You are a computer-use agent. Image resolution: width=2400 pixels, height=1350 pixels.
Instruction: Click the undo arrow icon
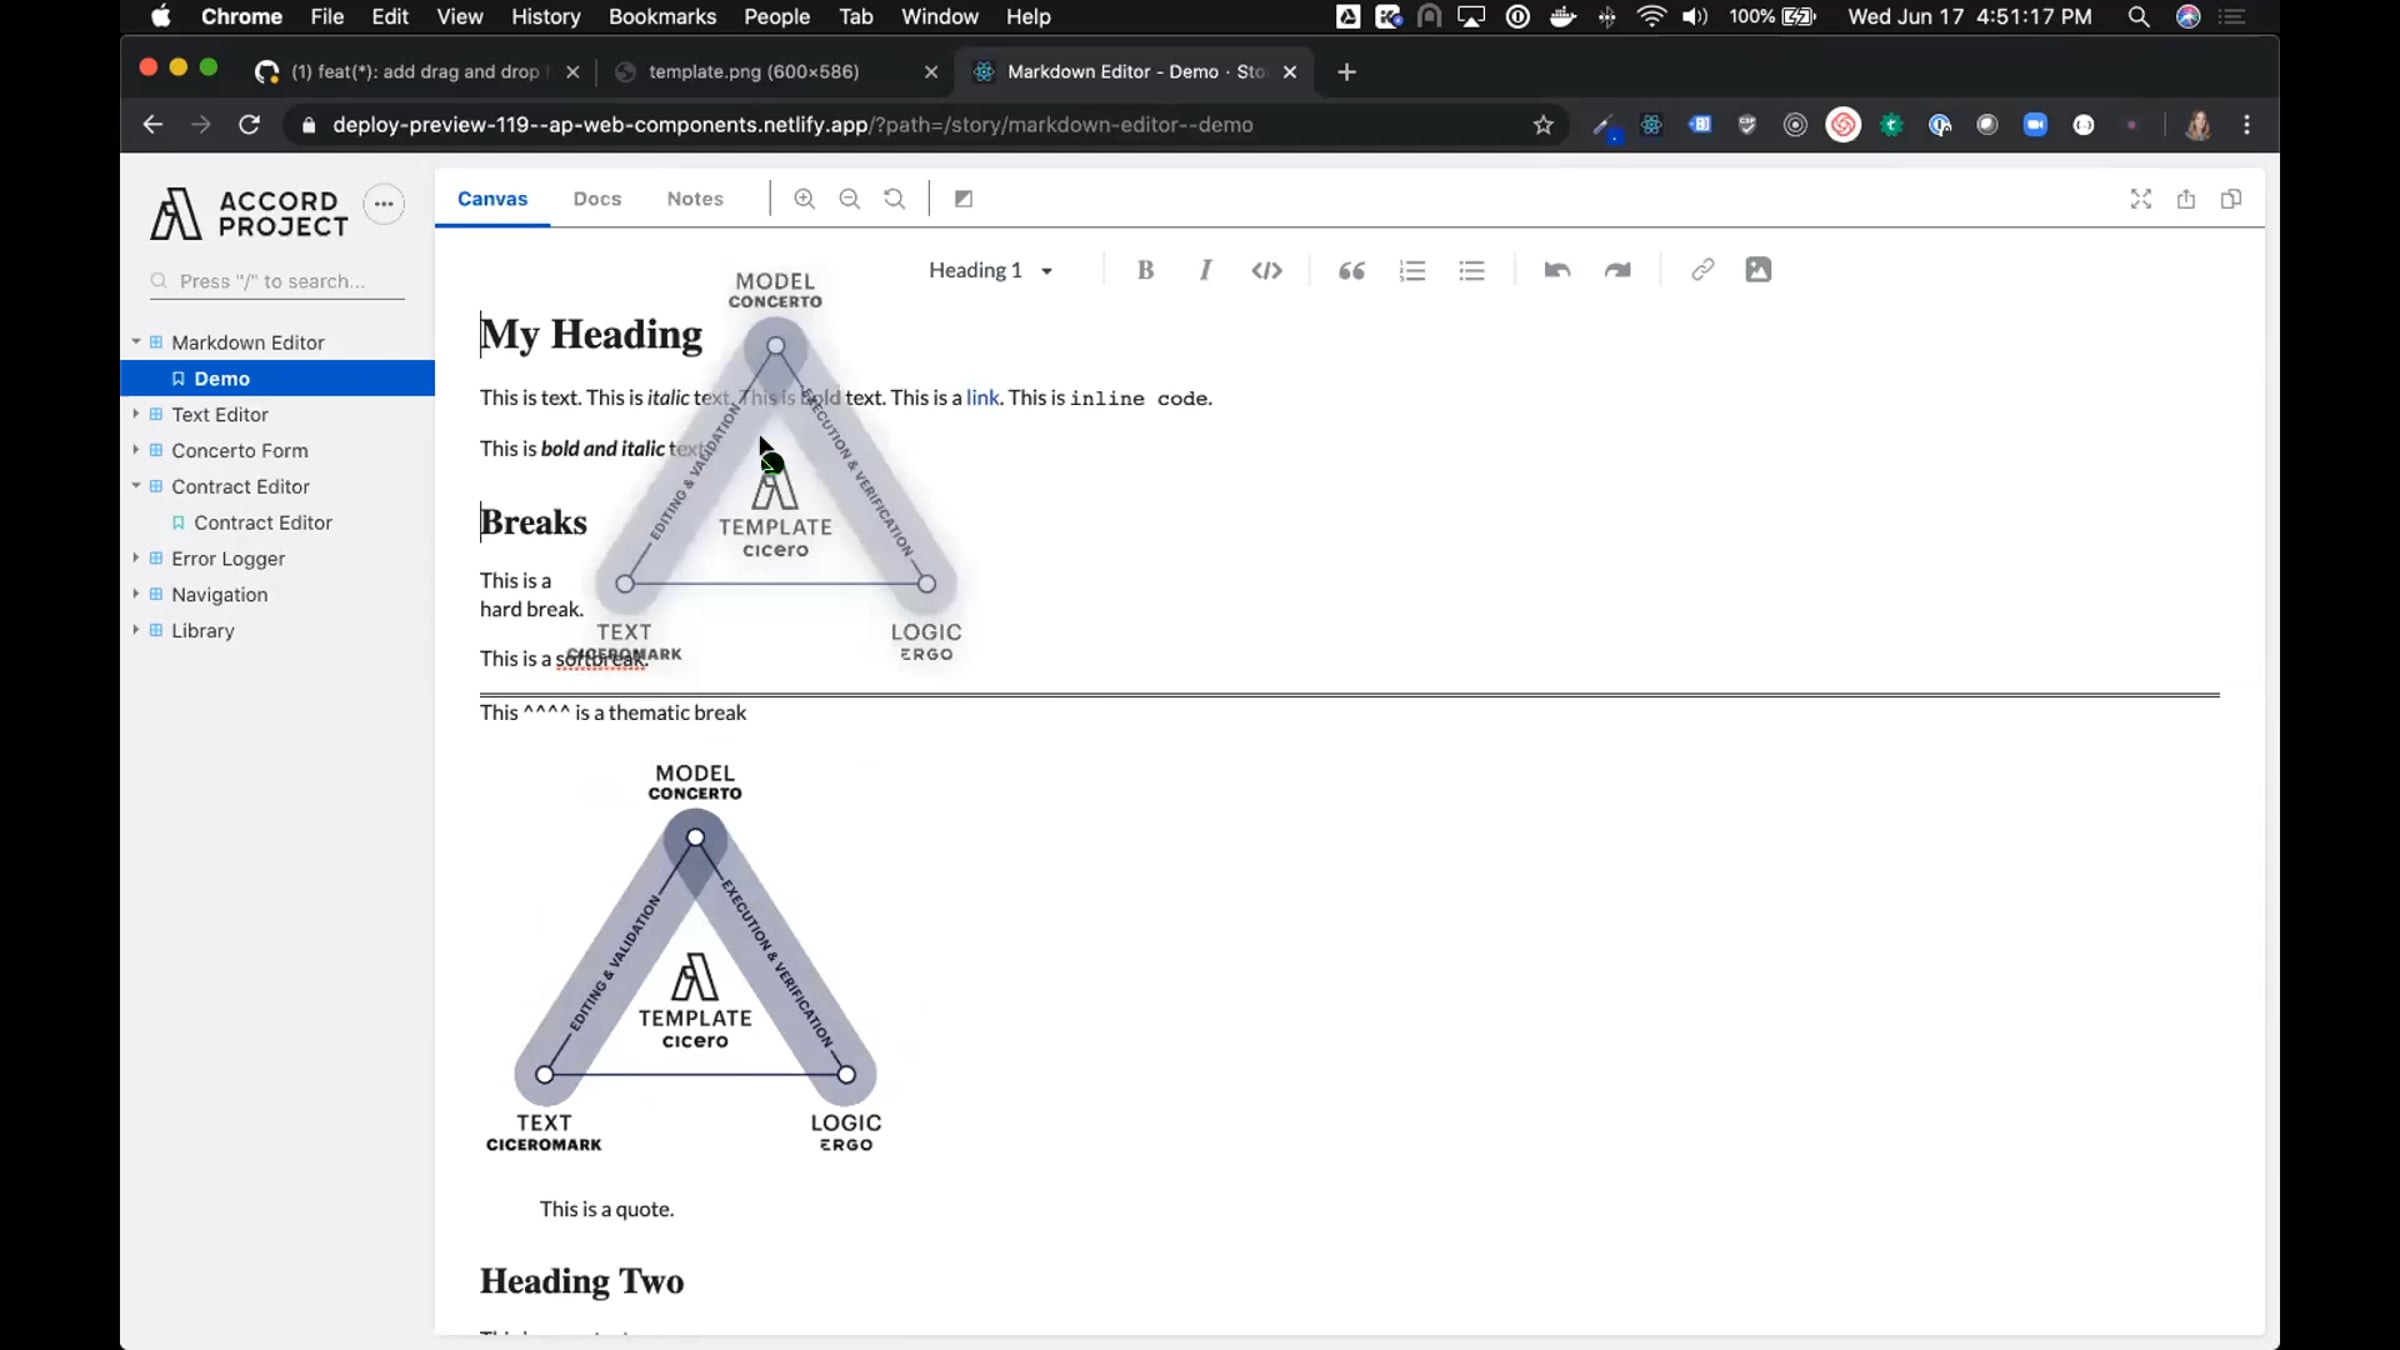click(x=1557, y=270)
